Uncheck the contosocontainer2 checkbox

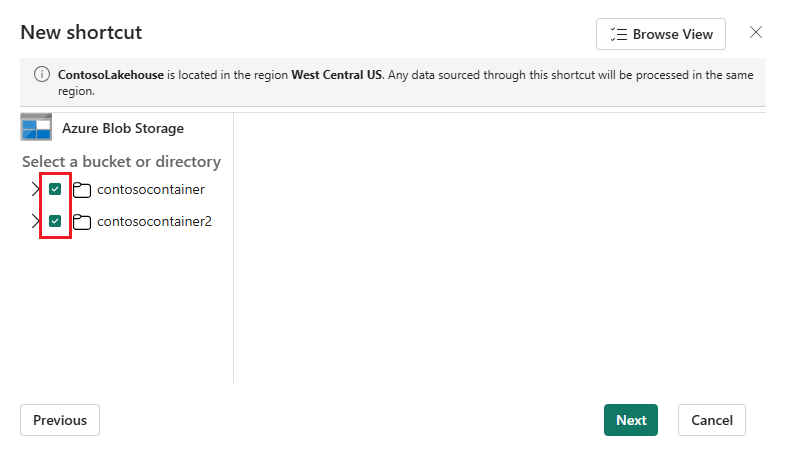(x=55, y=221)
